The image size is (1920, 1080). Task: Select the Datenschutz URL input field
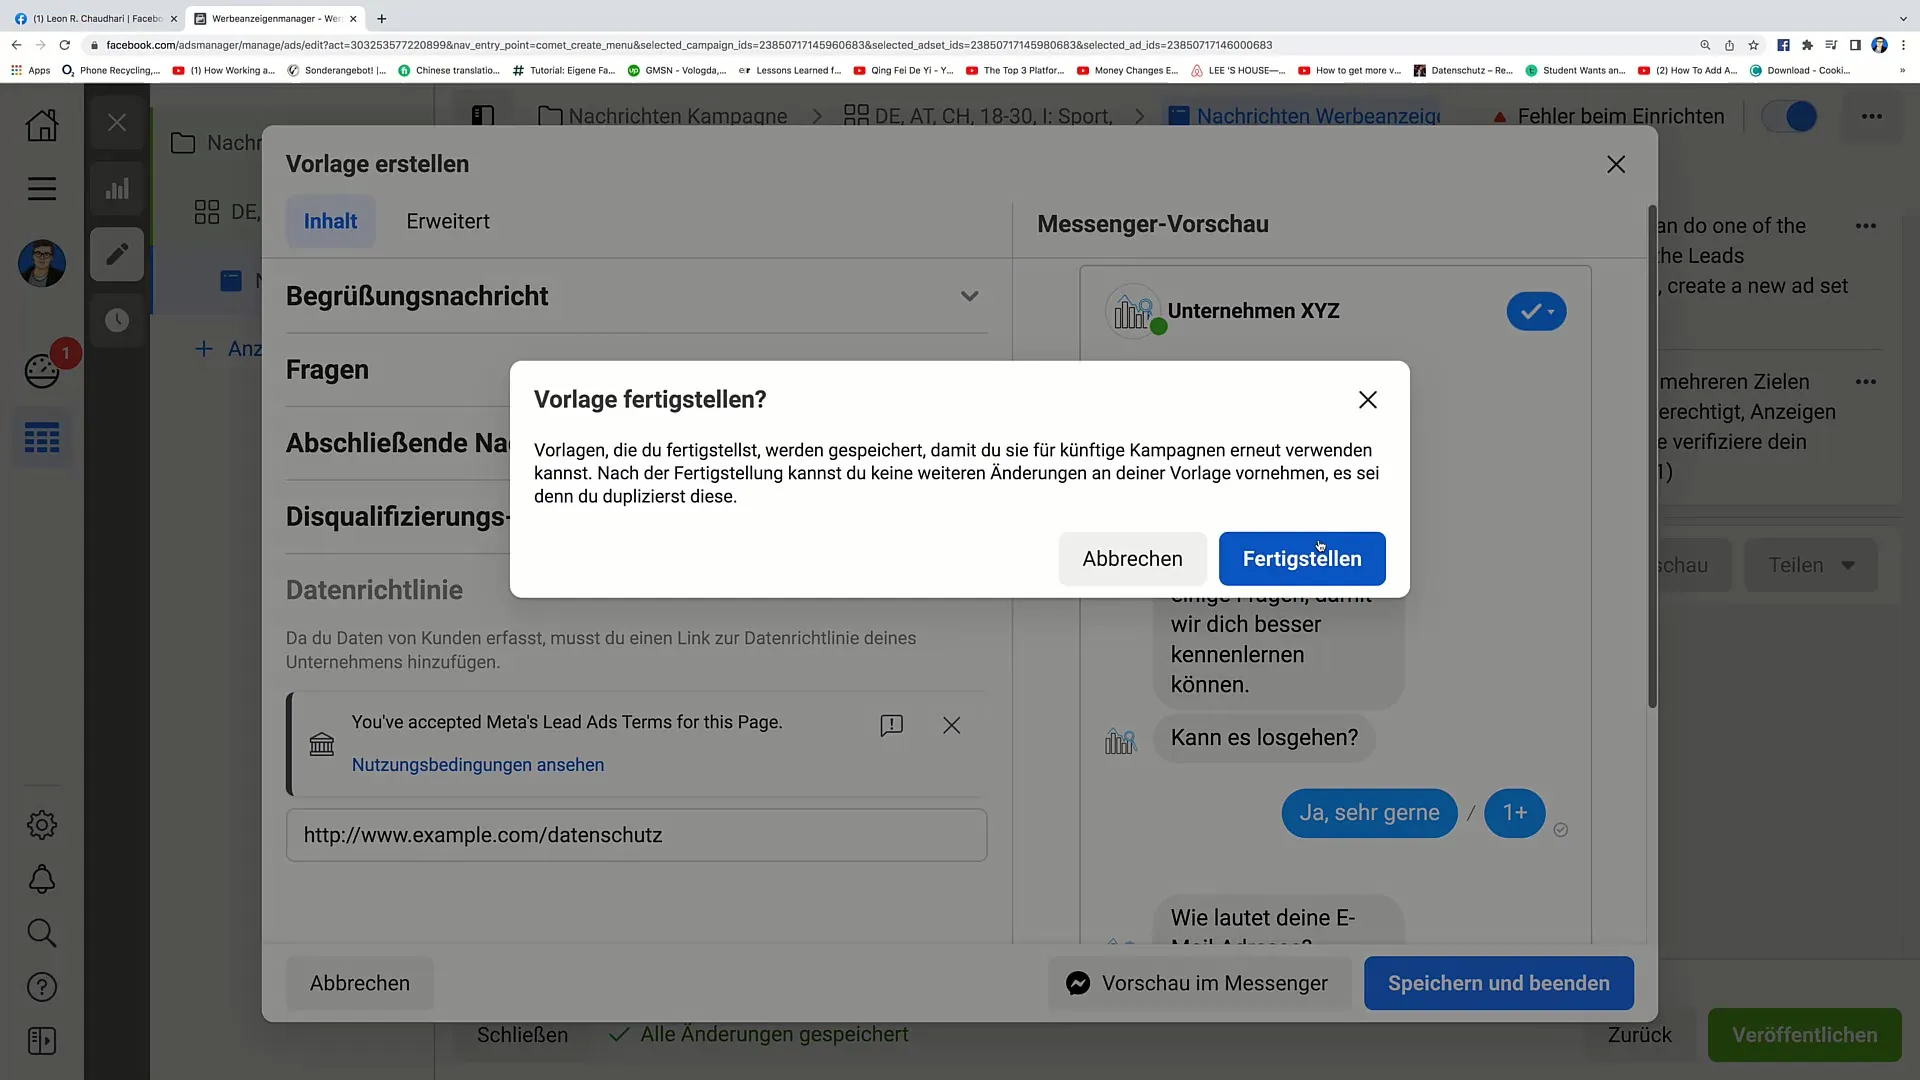click(637, 835)
